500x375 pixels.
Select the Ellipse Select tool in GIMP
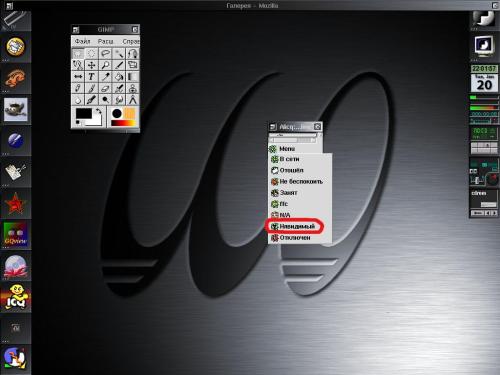[x=91, y=53]
